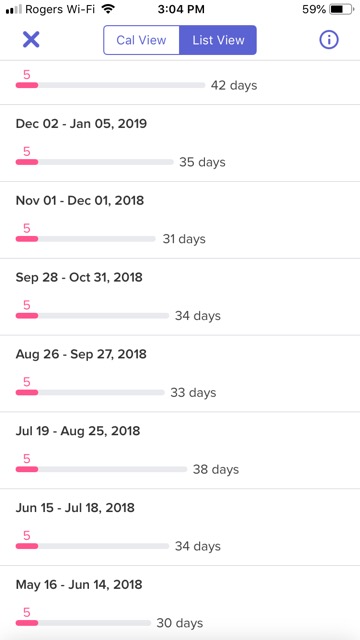Tap the 35 days cycle length bar
Screen dimensions: 360x640
pos(95,162)
